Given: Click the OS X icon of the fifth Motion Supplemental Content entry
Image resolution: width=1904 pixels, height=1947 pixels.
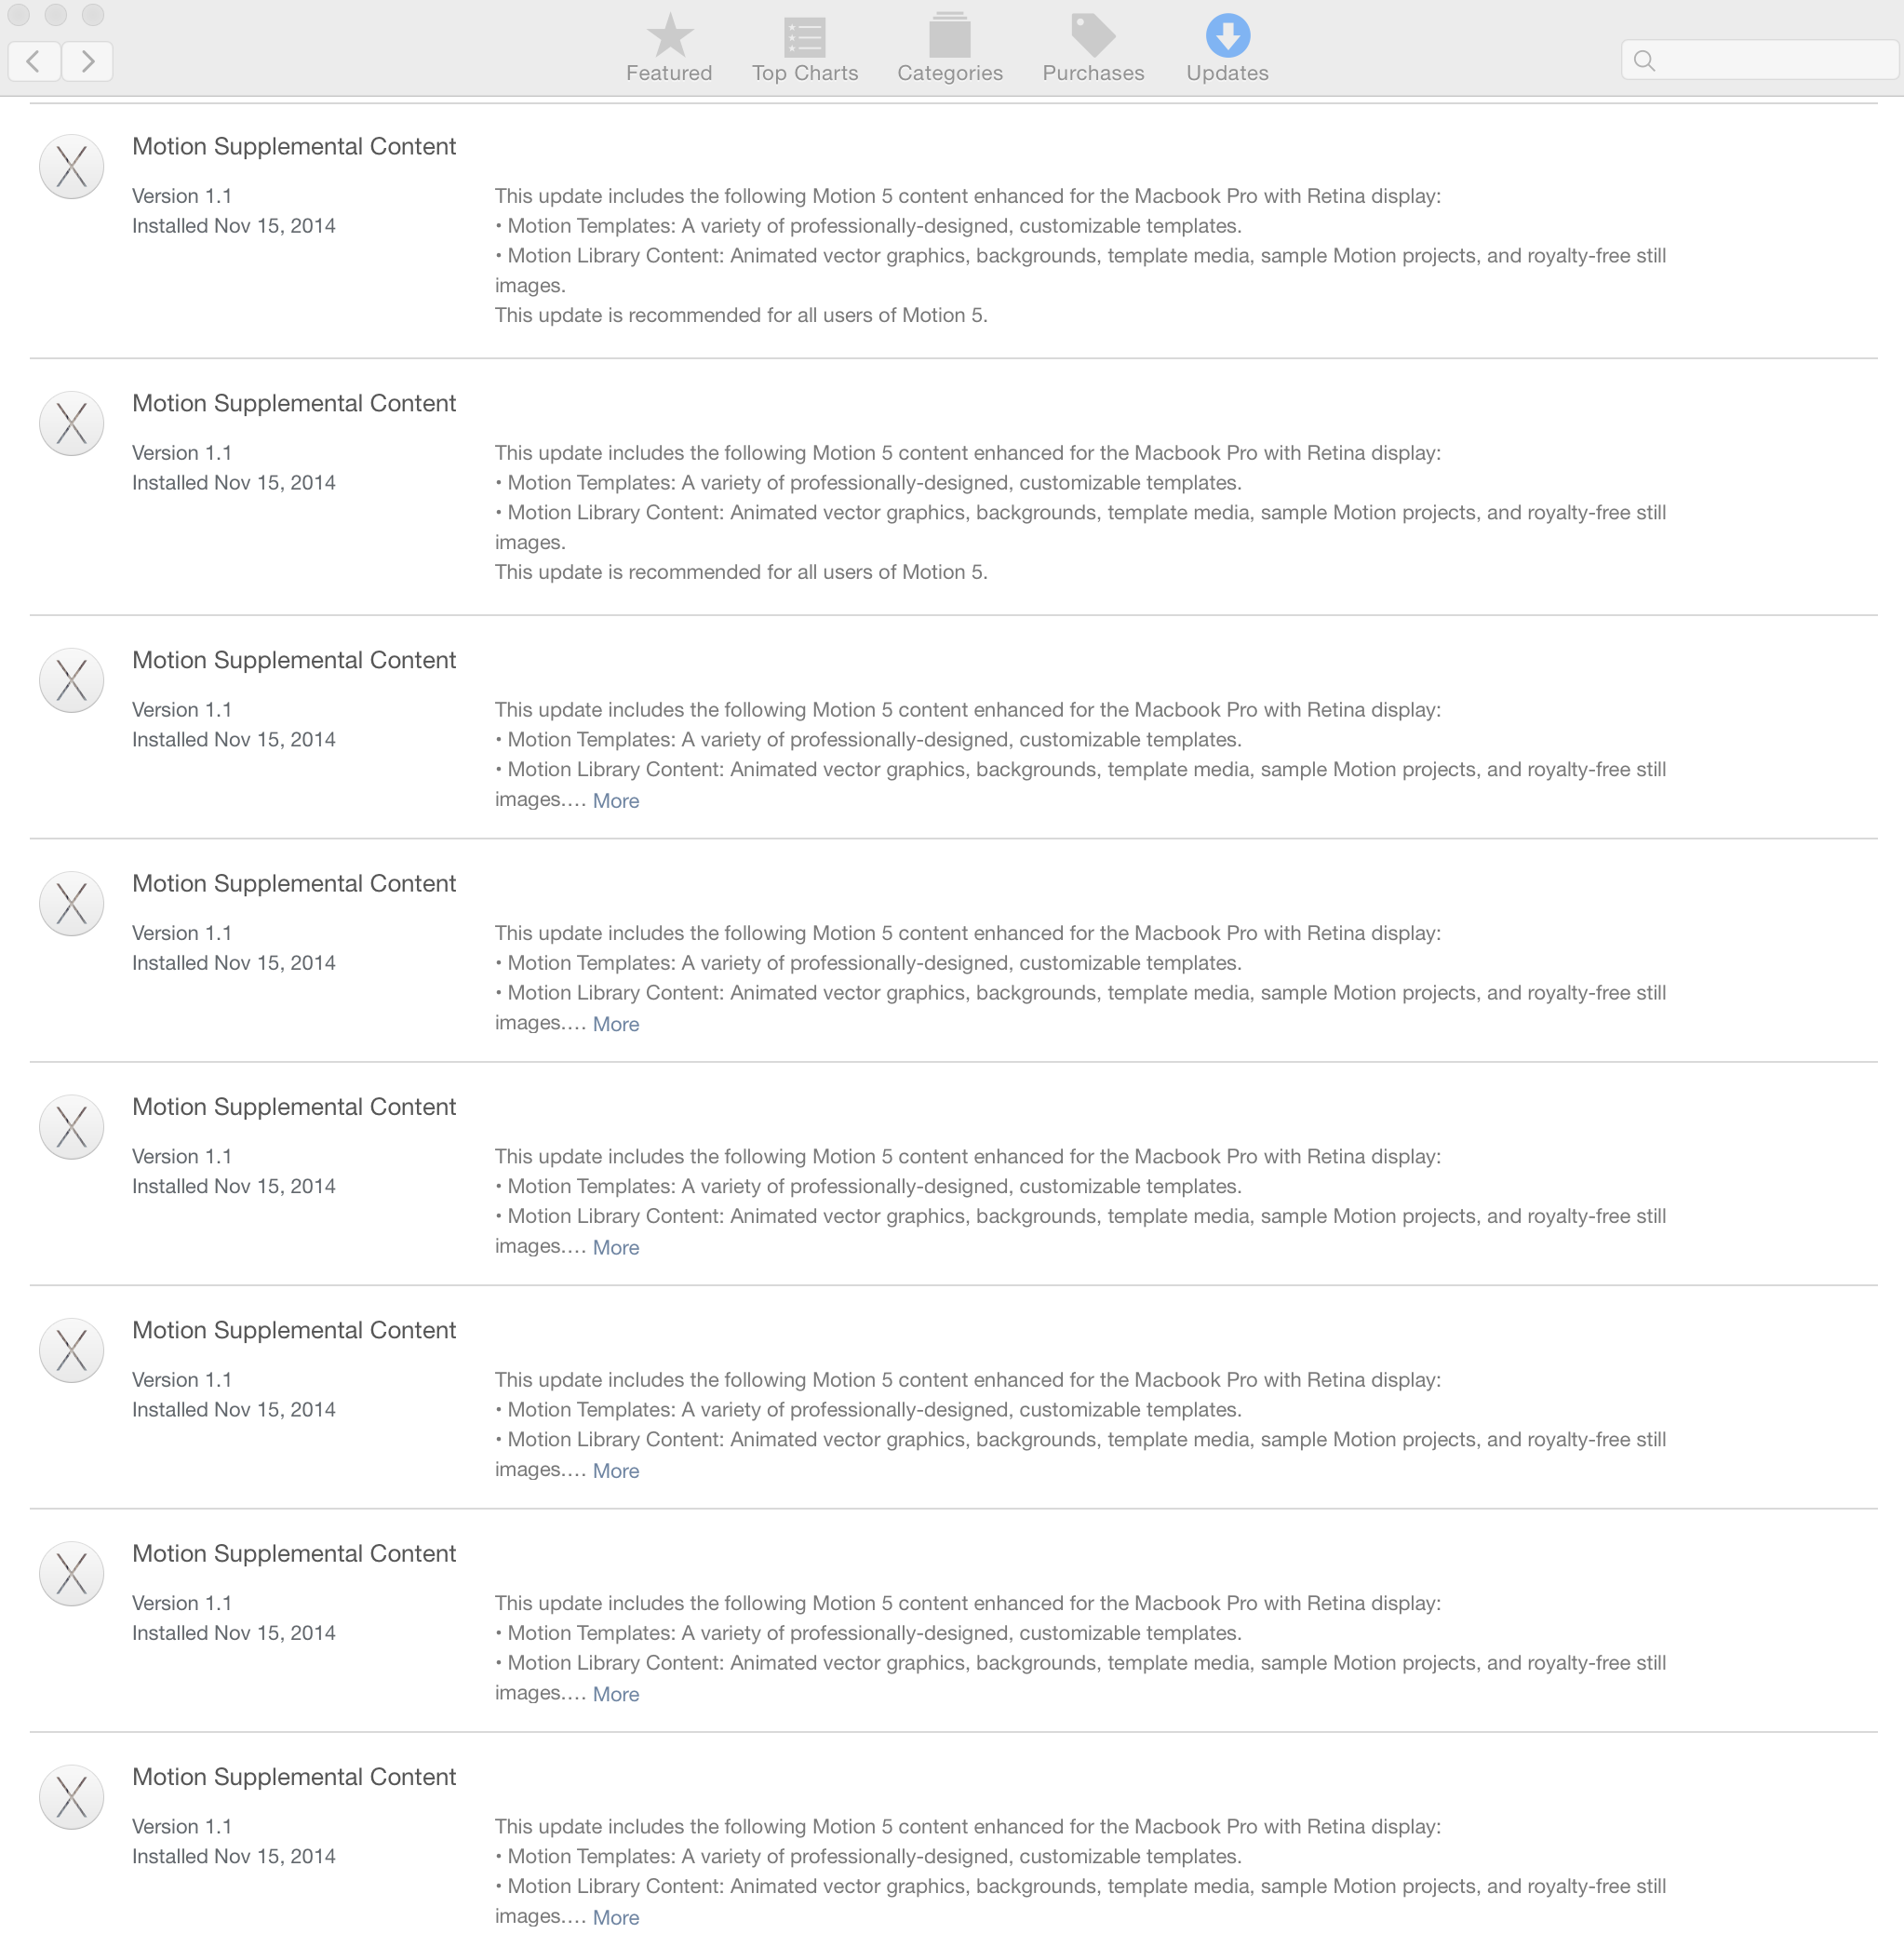Looking at the screenshot, I should click(x=71, y=1127).
